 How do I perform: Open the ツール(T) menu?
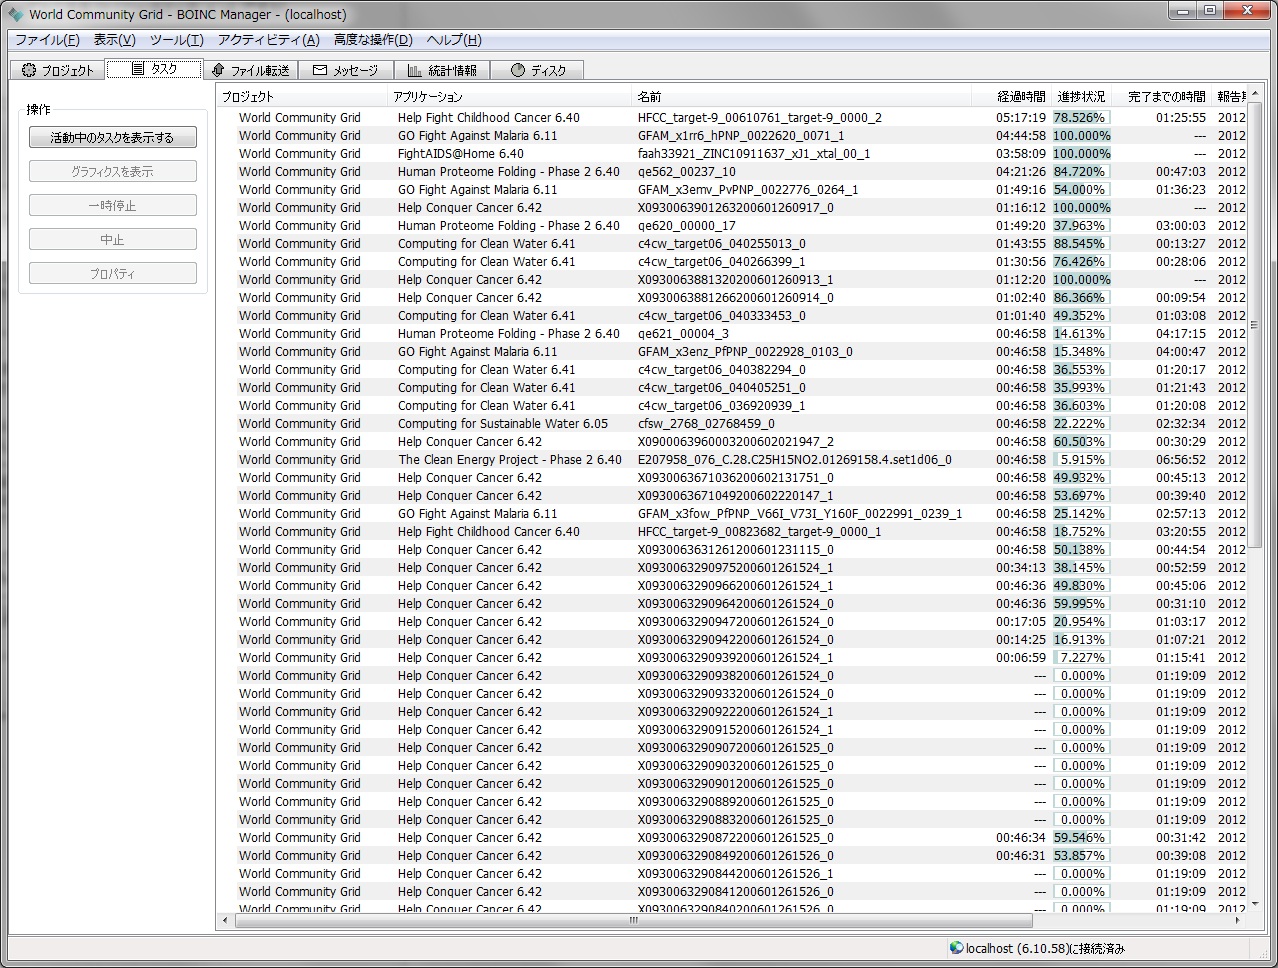[x=176, y=40]
